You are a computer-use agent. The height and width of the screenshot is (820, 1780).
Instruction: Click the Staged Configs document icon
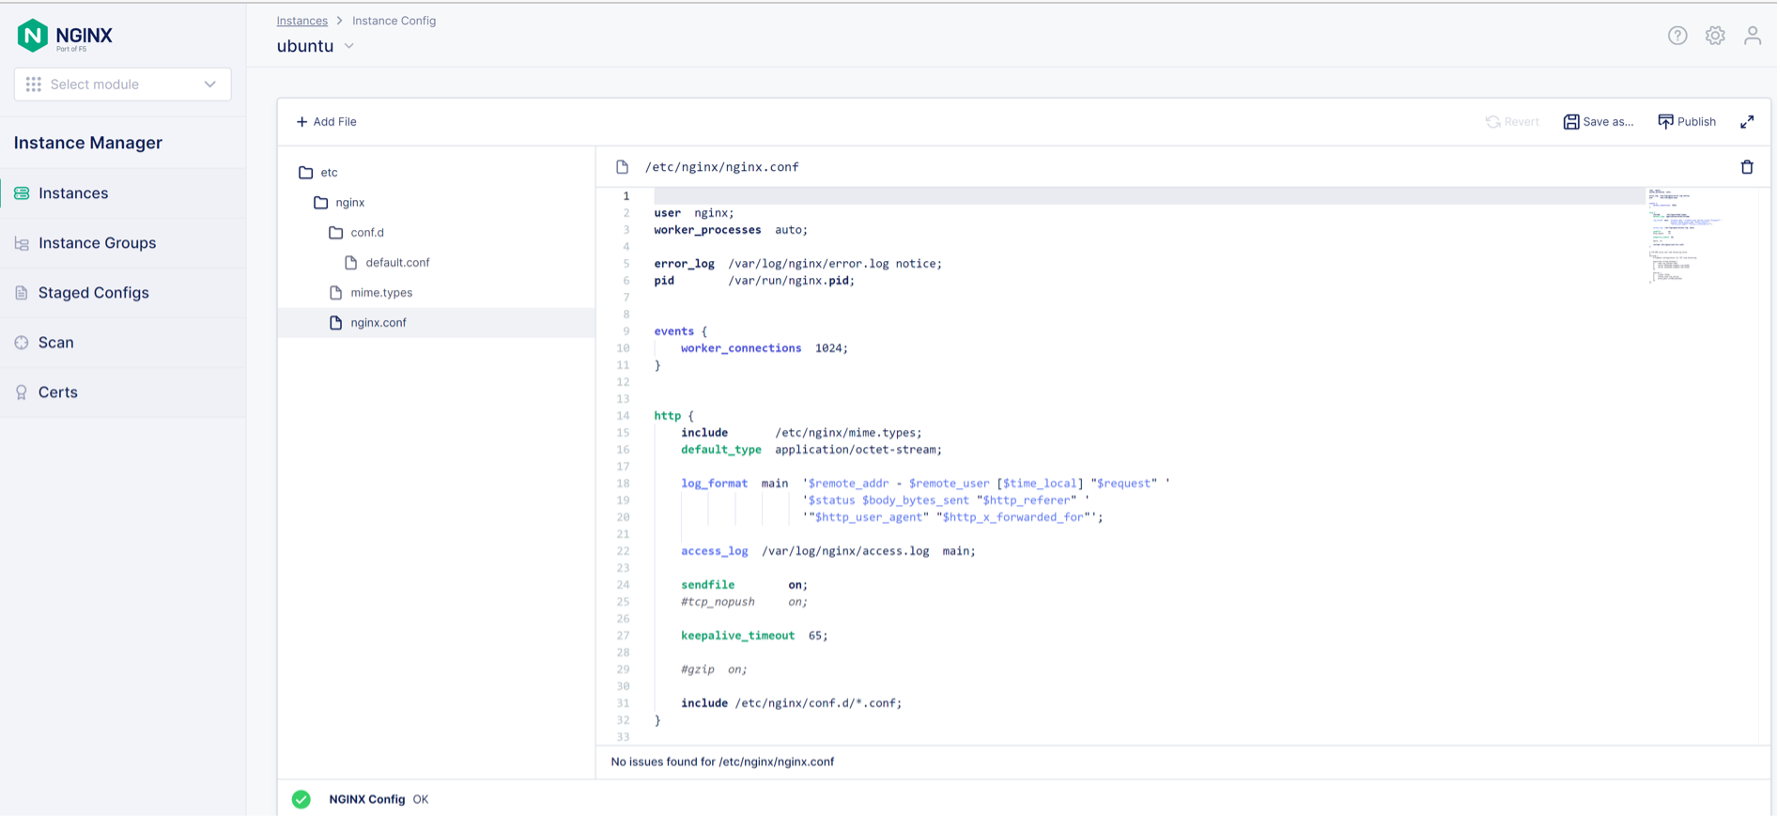(21, 294)
